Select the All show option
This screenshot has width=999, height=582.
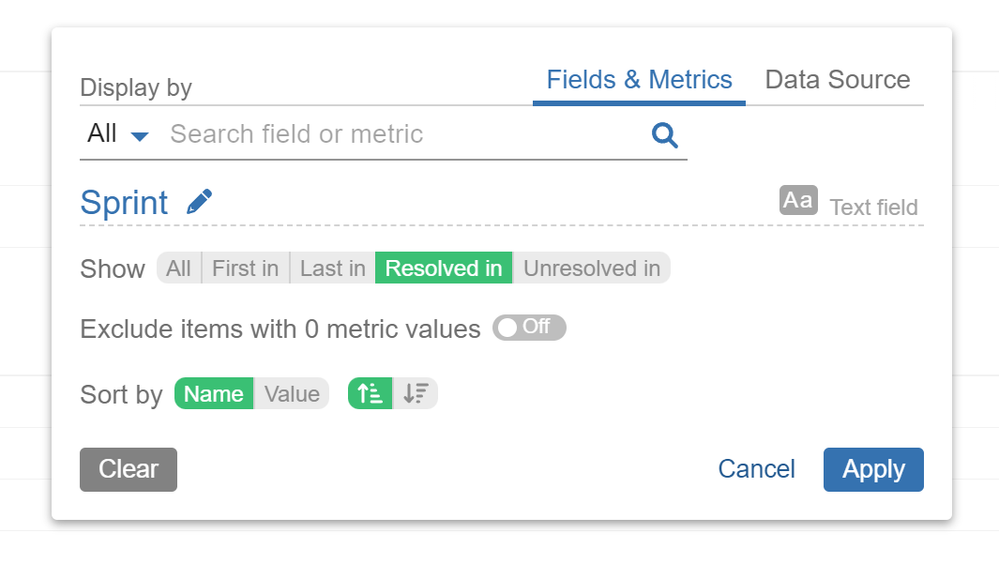(178, 267)
